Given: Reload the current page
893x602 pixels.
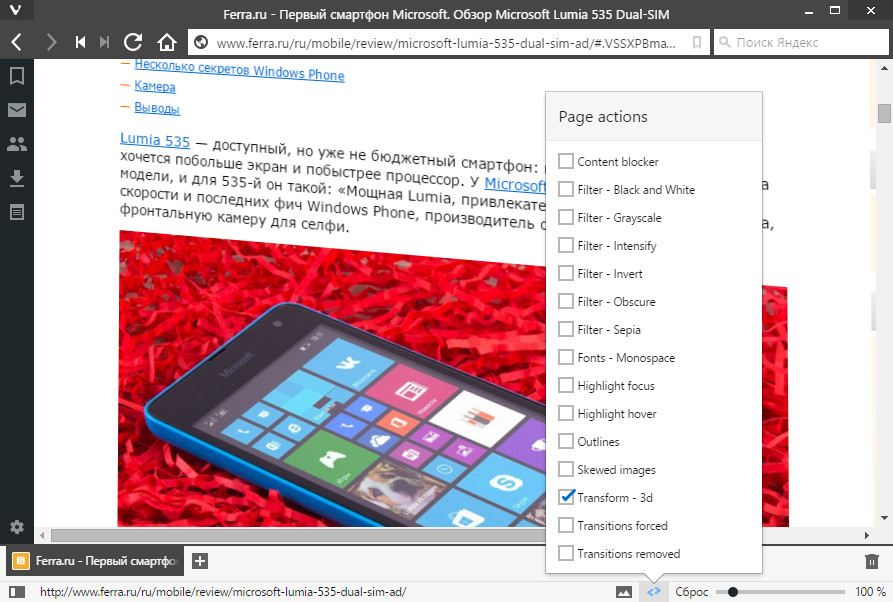Looking at the screenshot, I should (133, 42).
